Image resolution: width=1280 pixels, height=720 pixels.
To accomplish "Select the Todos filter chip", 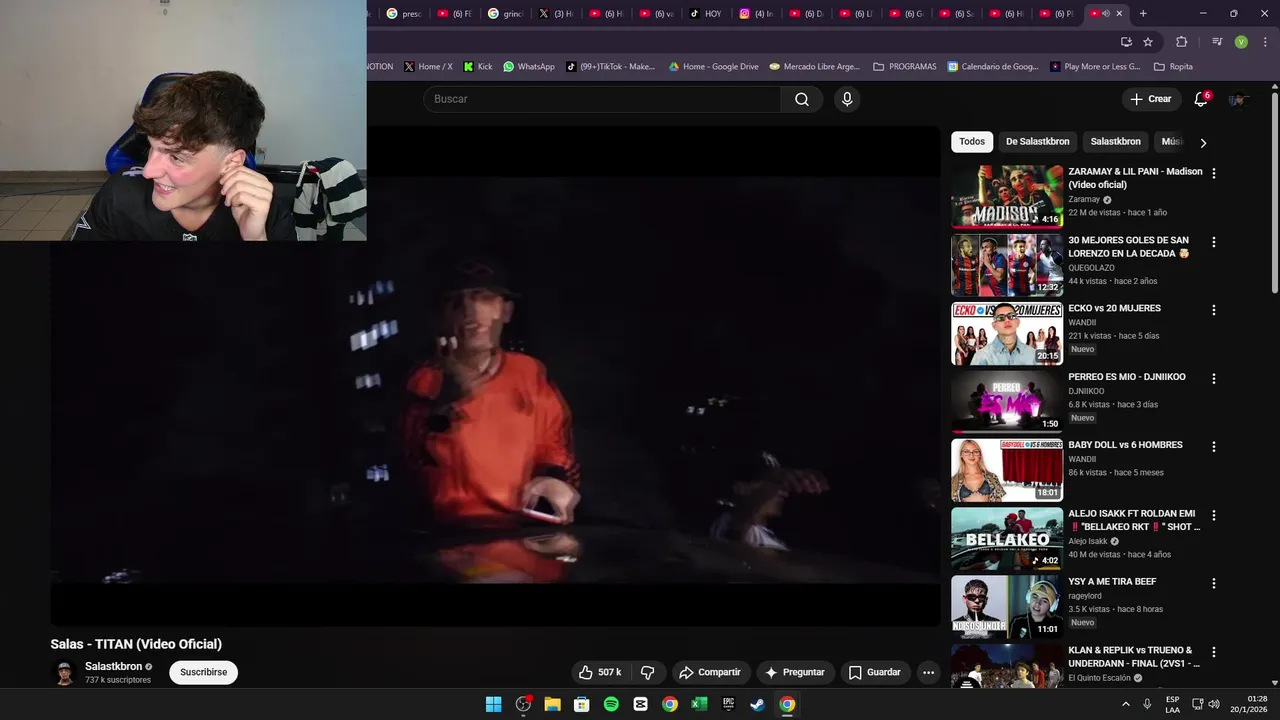I will coord(972,141).
